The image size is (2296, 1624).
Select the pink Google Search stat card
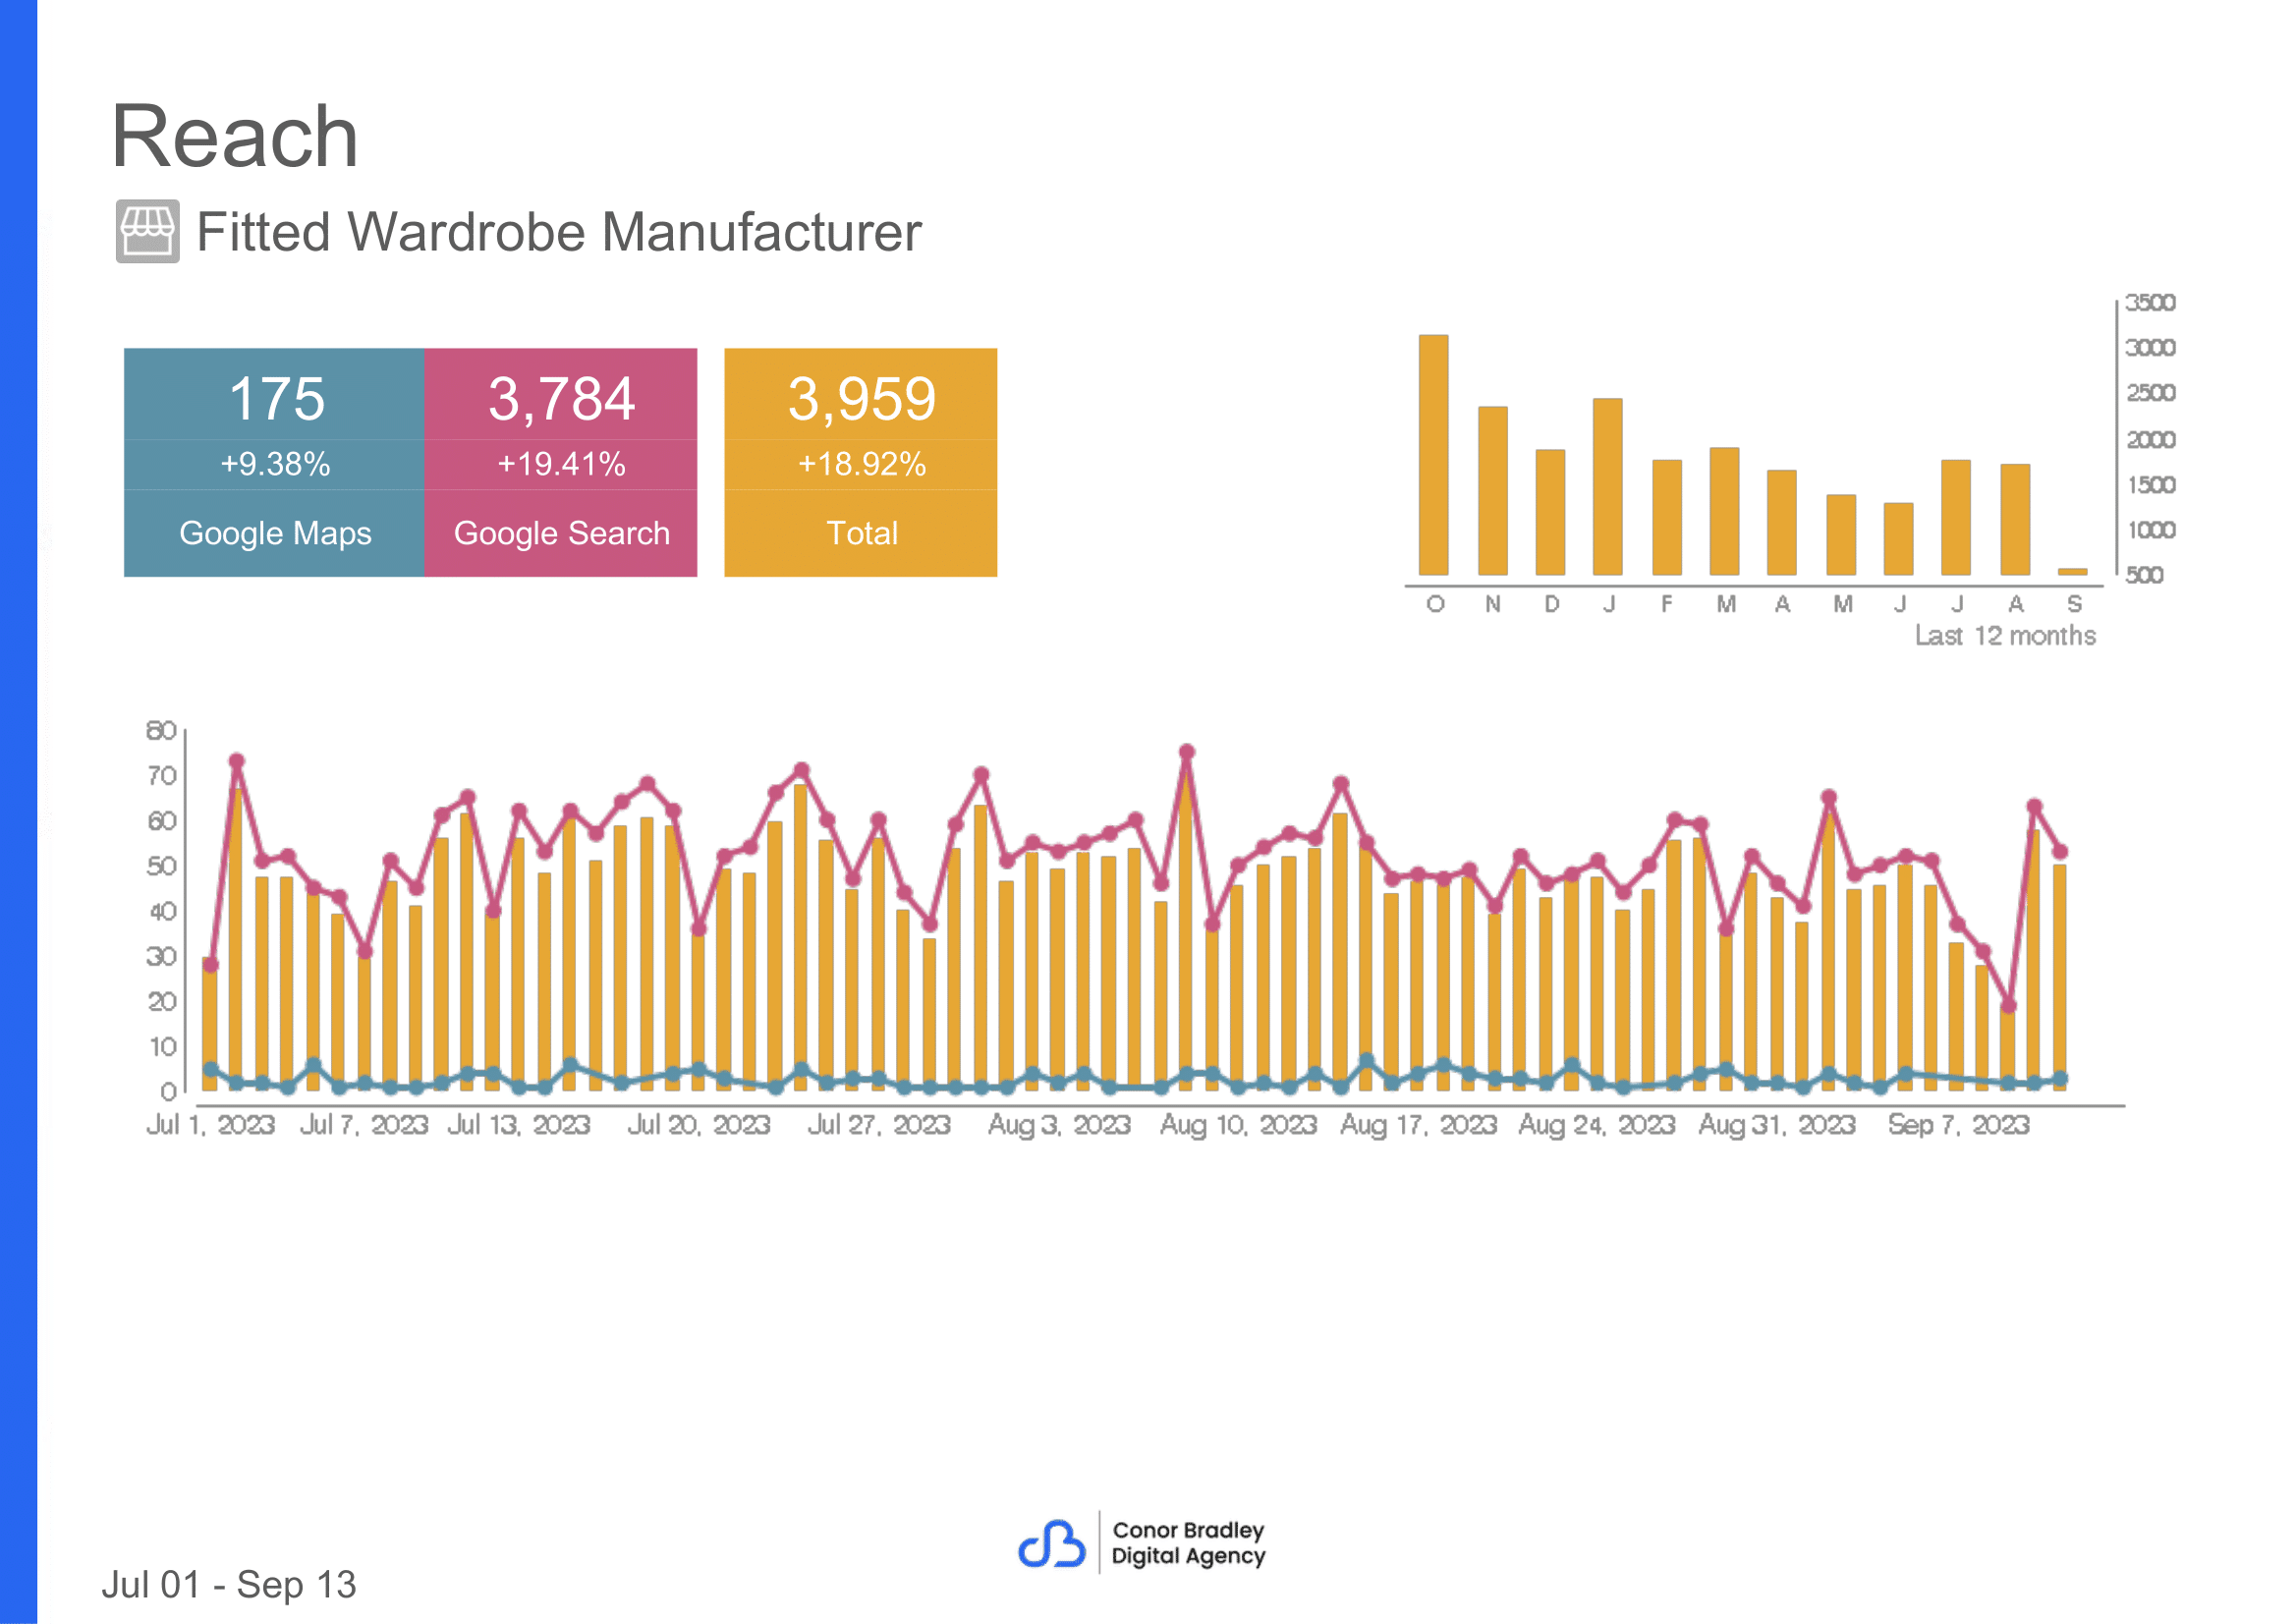pos(561,462)
